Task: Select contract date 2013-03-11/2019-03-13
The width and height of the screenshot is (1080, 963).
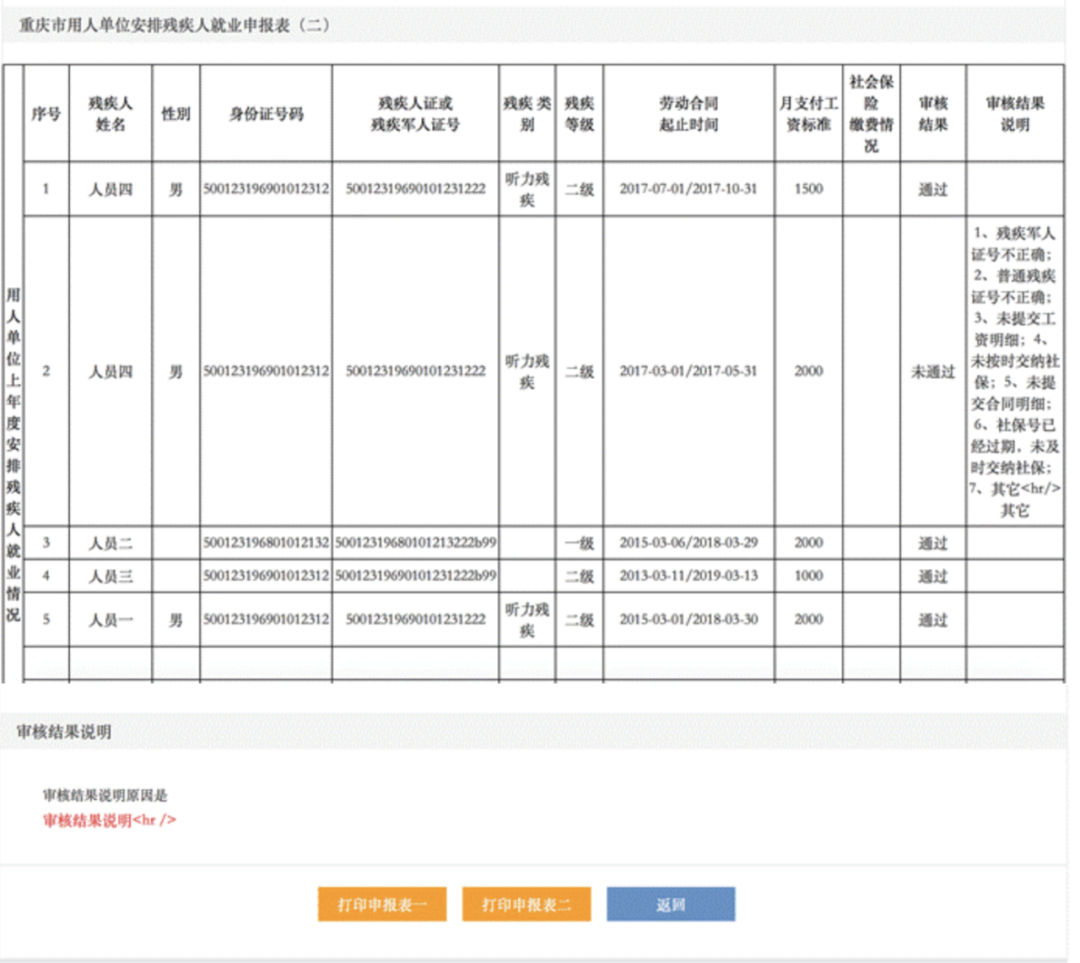Action: 688,576
